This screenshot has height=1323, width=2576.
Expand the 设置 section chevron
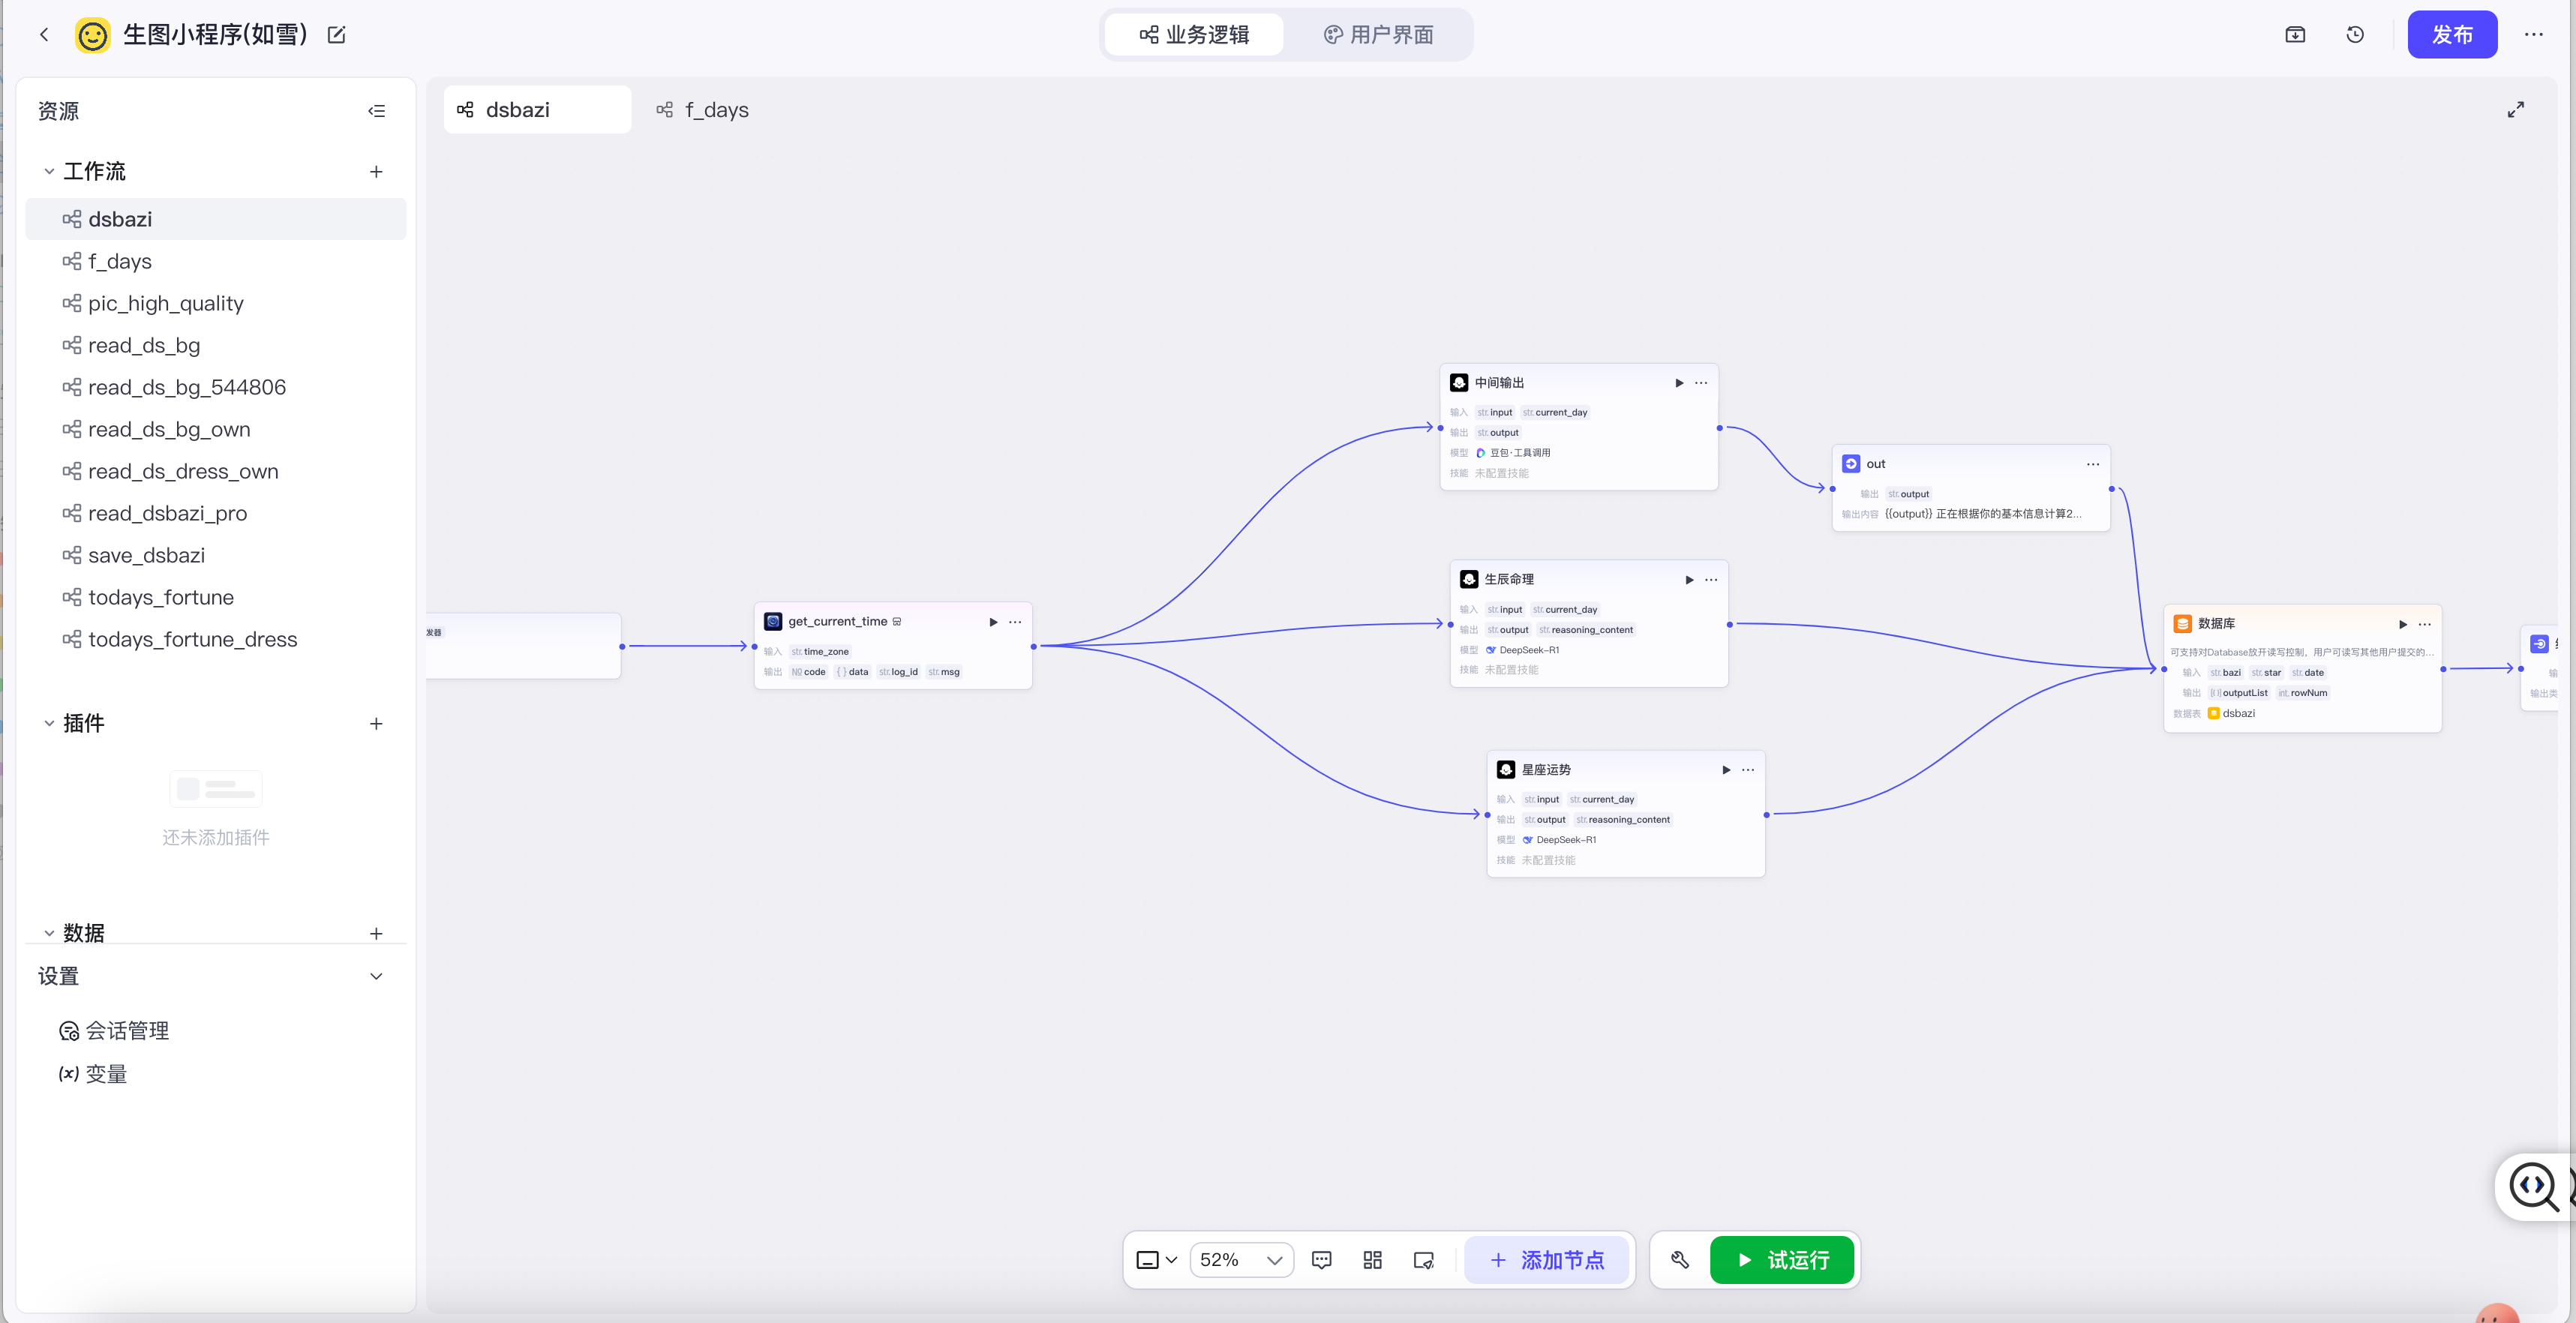click(376, 976)
